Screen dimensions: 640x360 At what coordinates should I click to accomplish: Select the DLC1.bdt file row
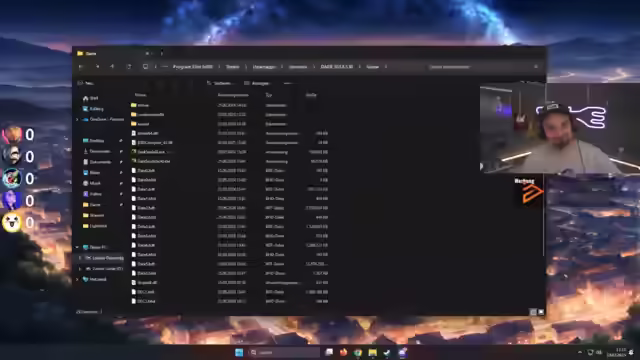(229, 292)
